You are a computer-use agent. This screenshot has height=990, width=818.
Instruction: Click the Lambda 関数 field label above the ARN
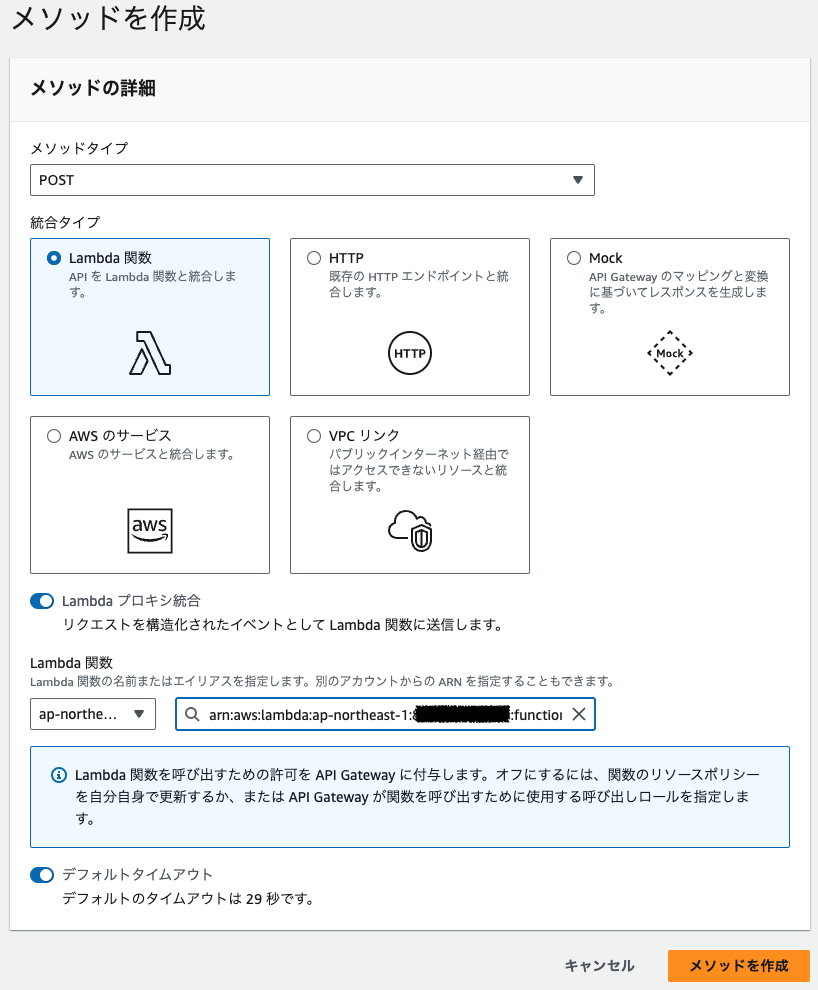point(71,663)
